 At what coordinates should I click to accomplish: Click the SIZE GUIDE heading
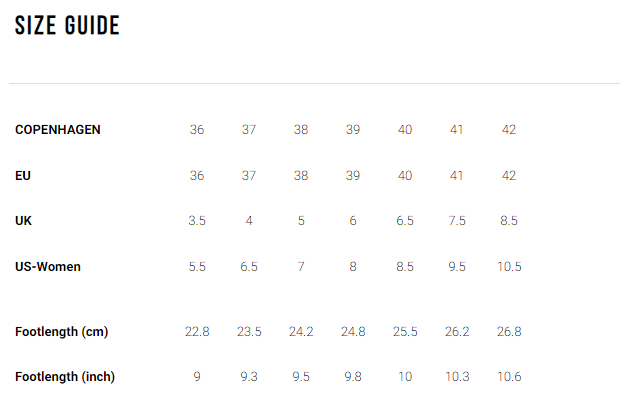point(67,25)
